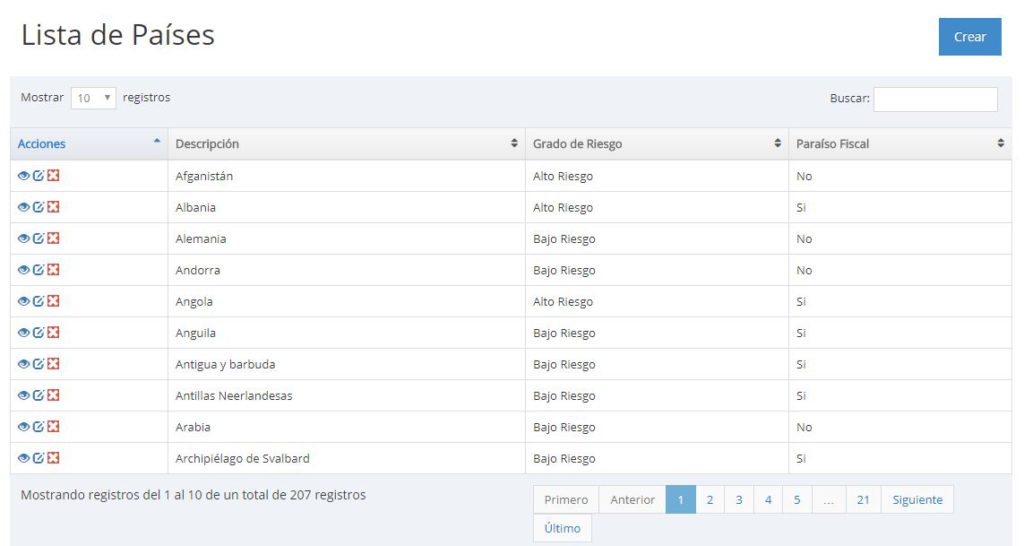This screenshot has width=1024, height=546.
Task: Delete the Albania record
Action: coord(54,207)
